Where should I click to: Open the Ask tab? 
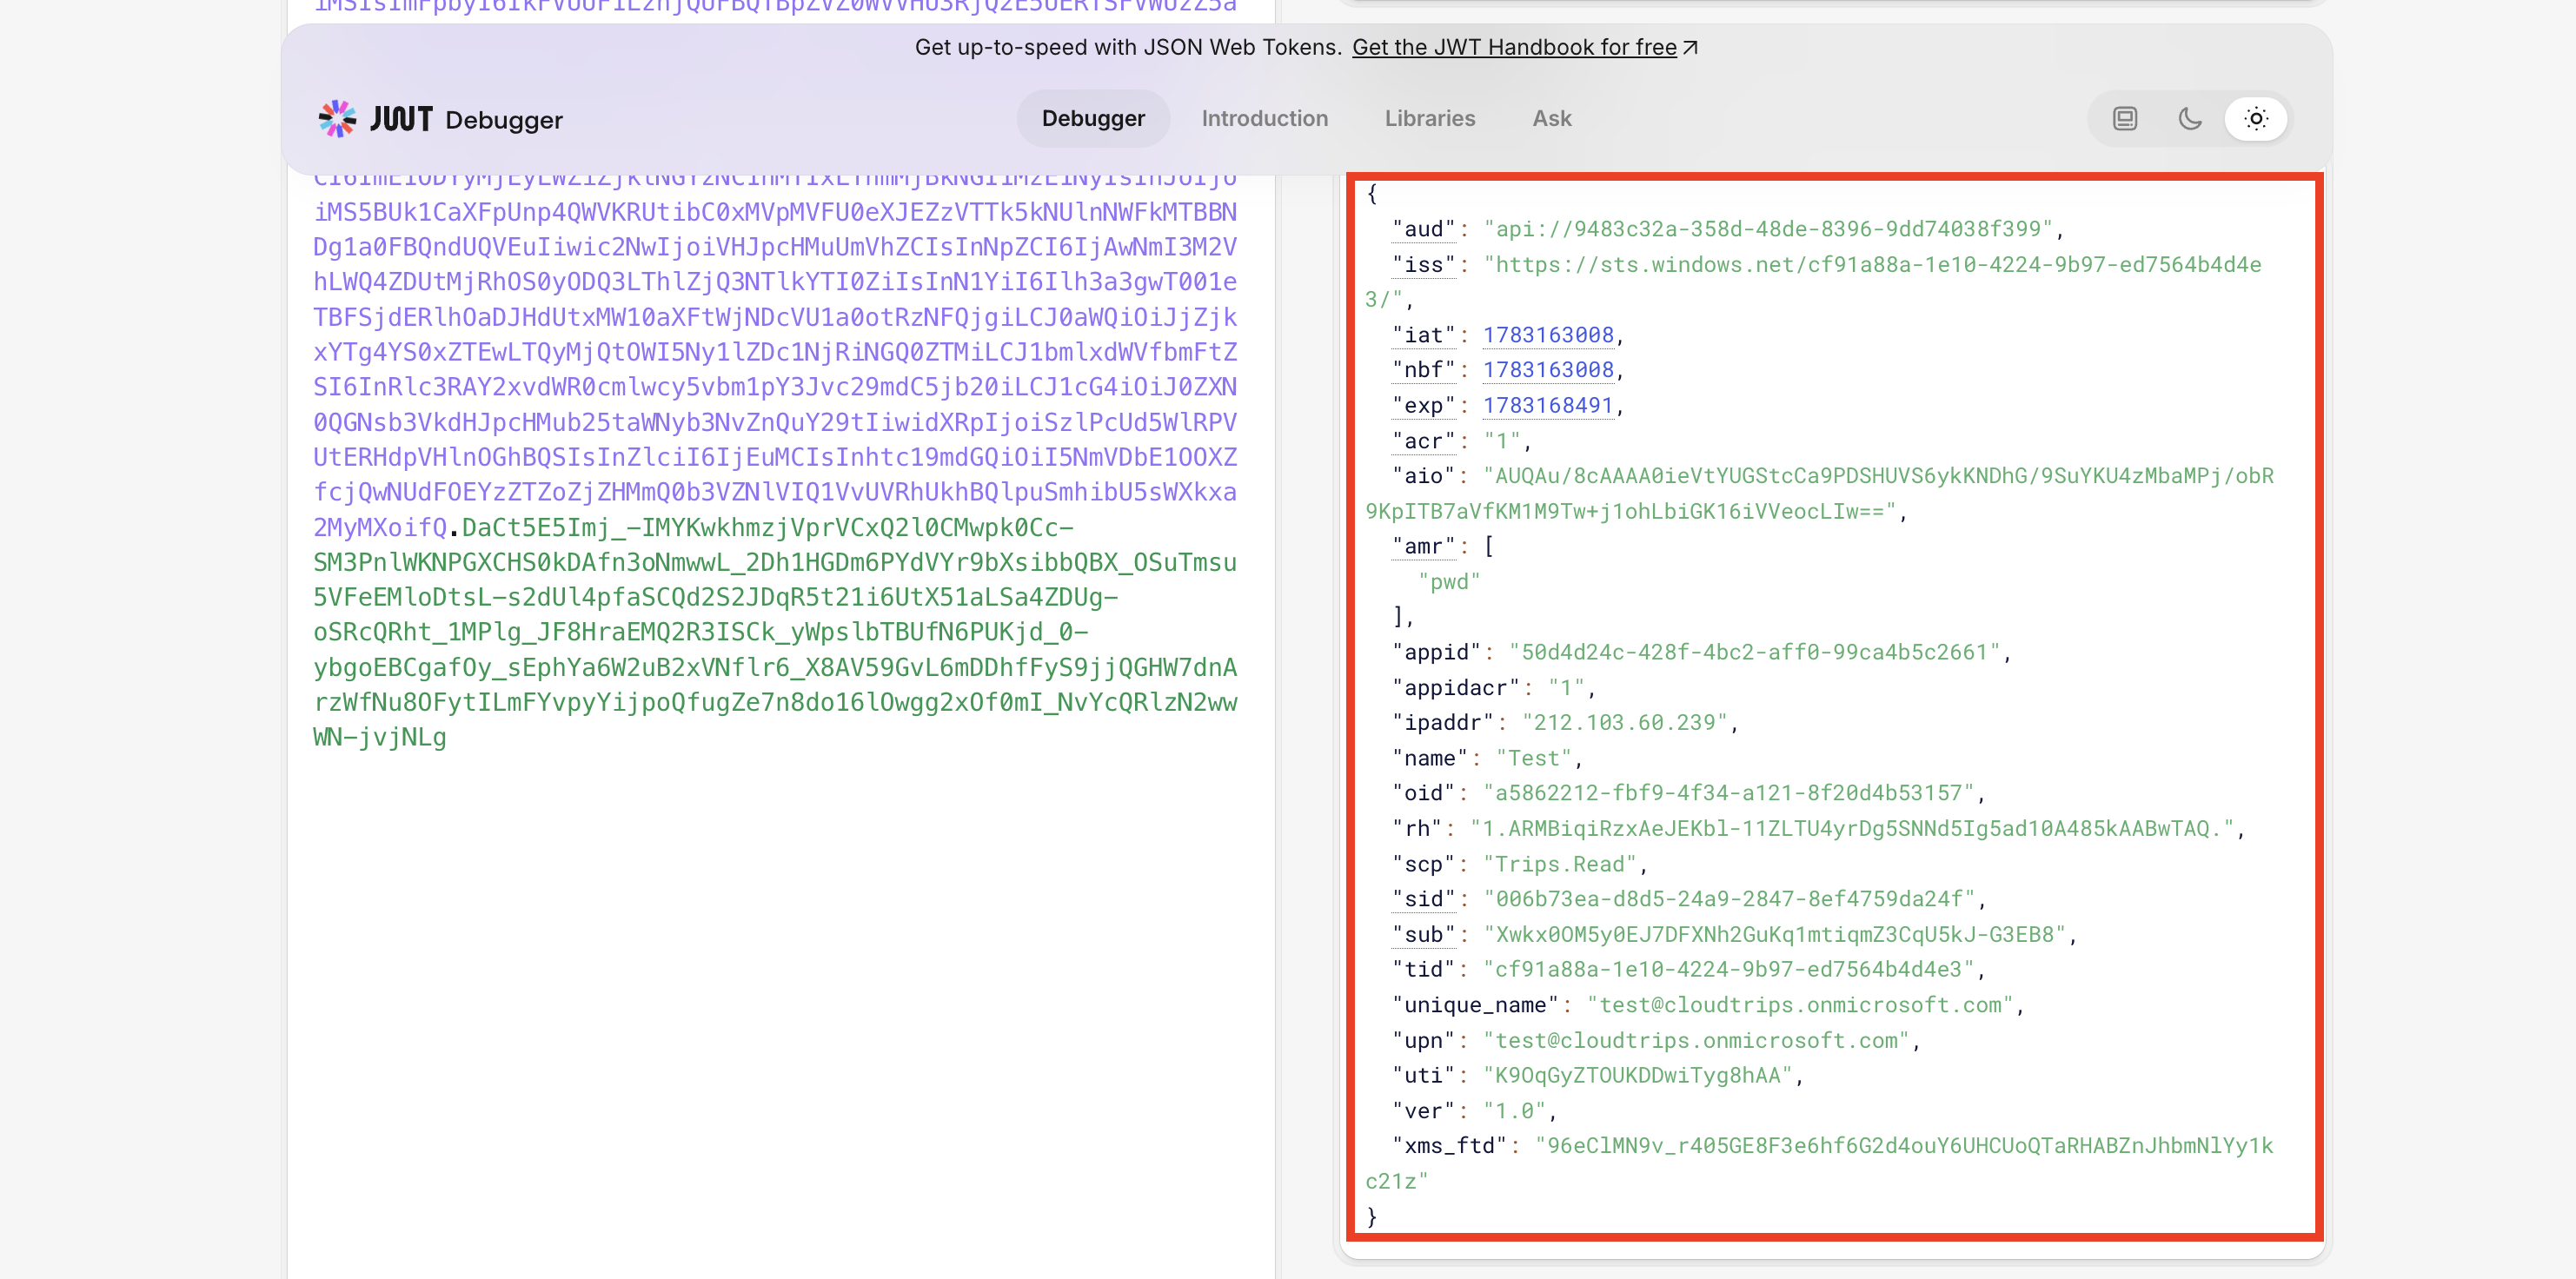point(1551,119)
